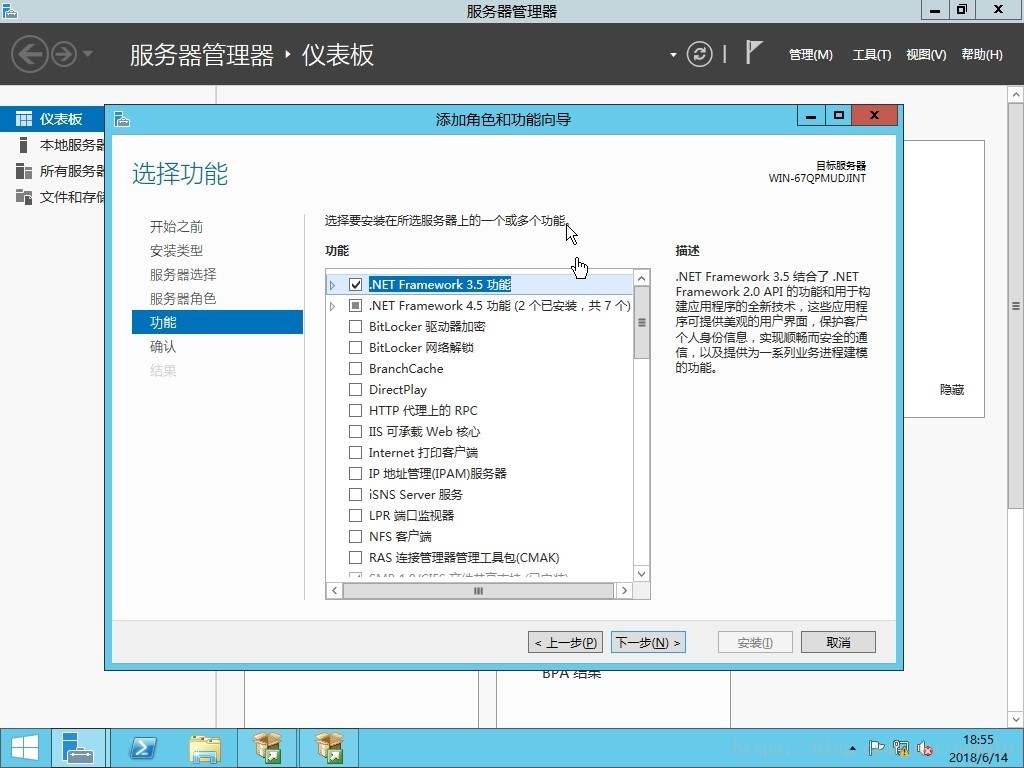Viewport: 1024px width, 768px height.
Task: Click the features list horizontal scrollbar thumb
Action: click(479, 590)
